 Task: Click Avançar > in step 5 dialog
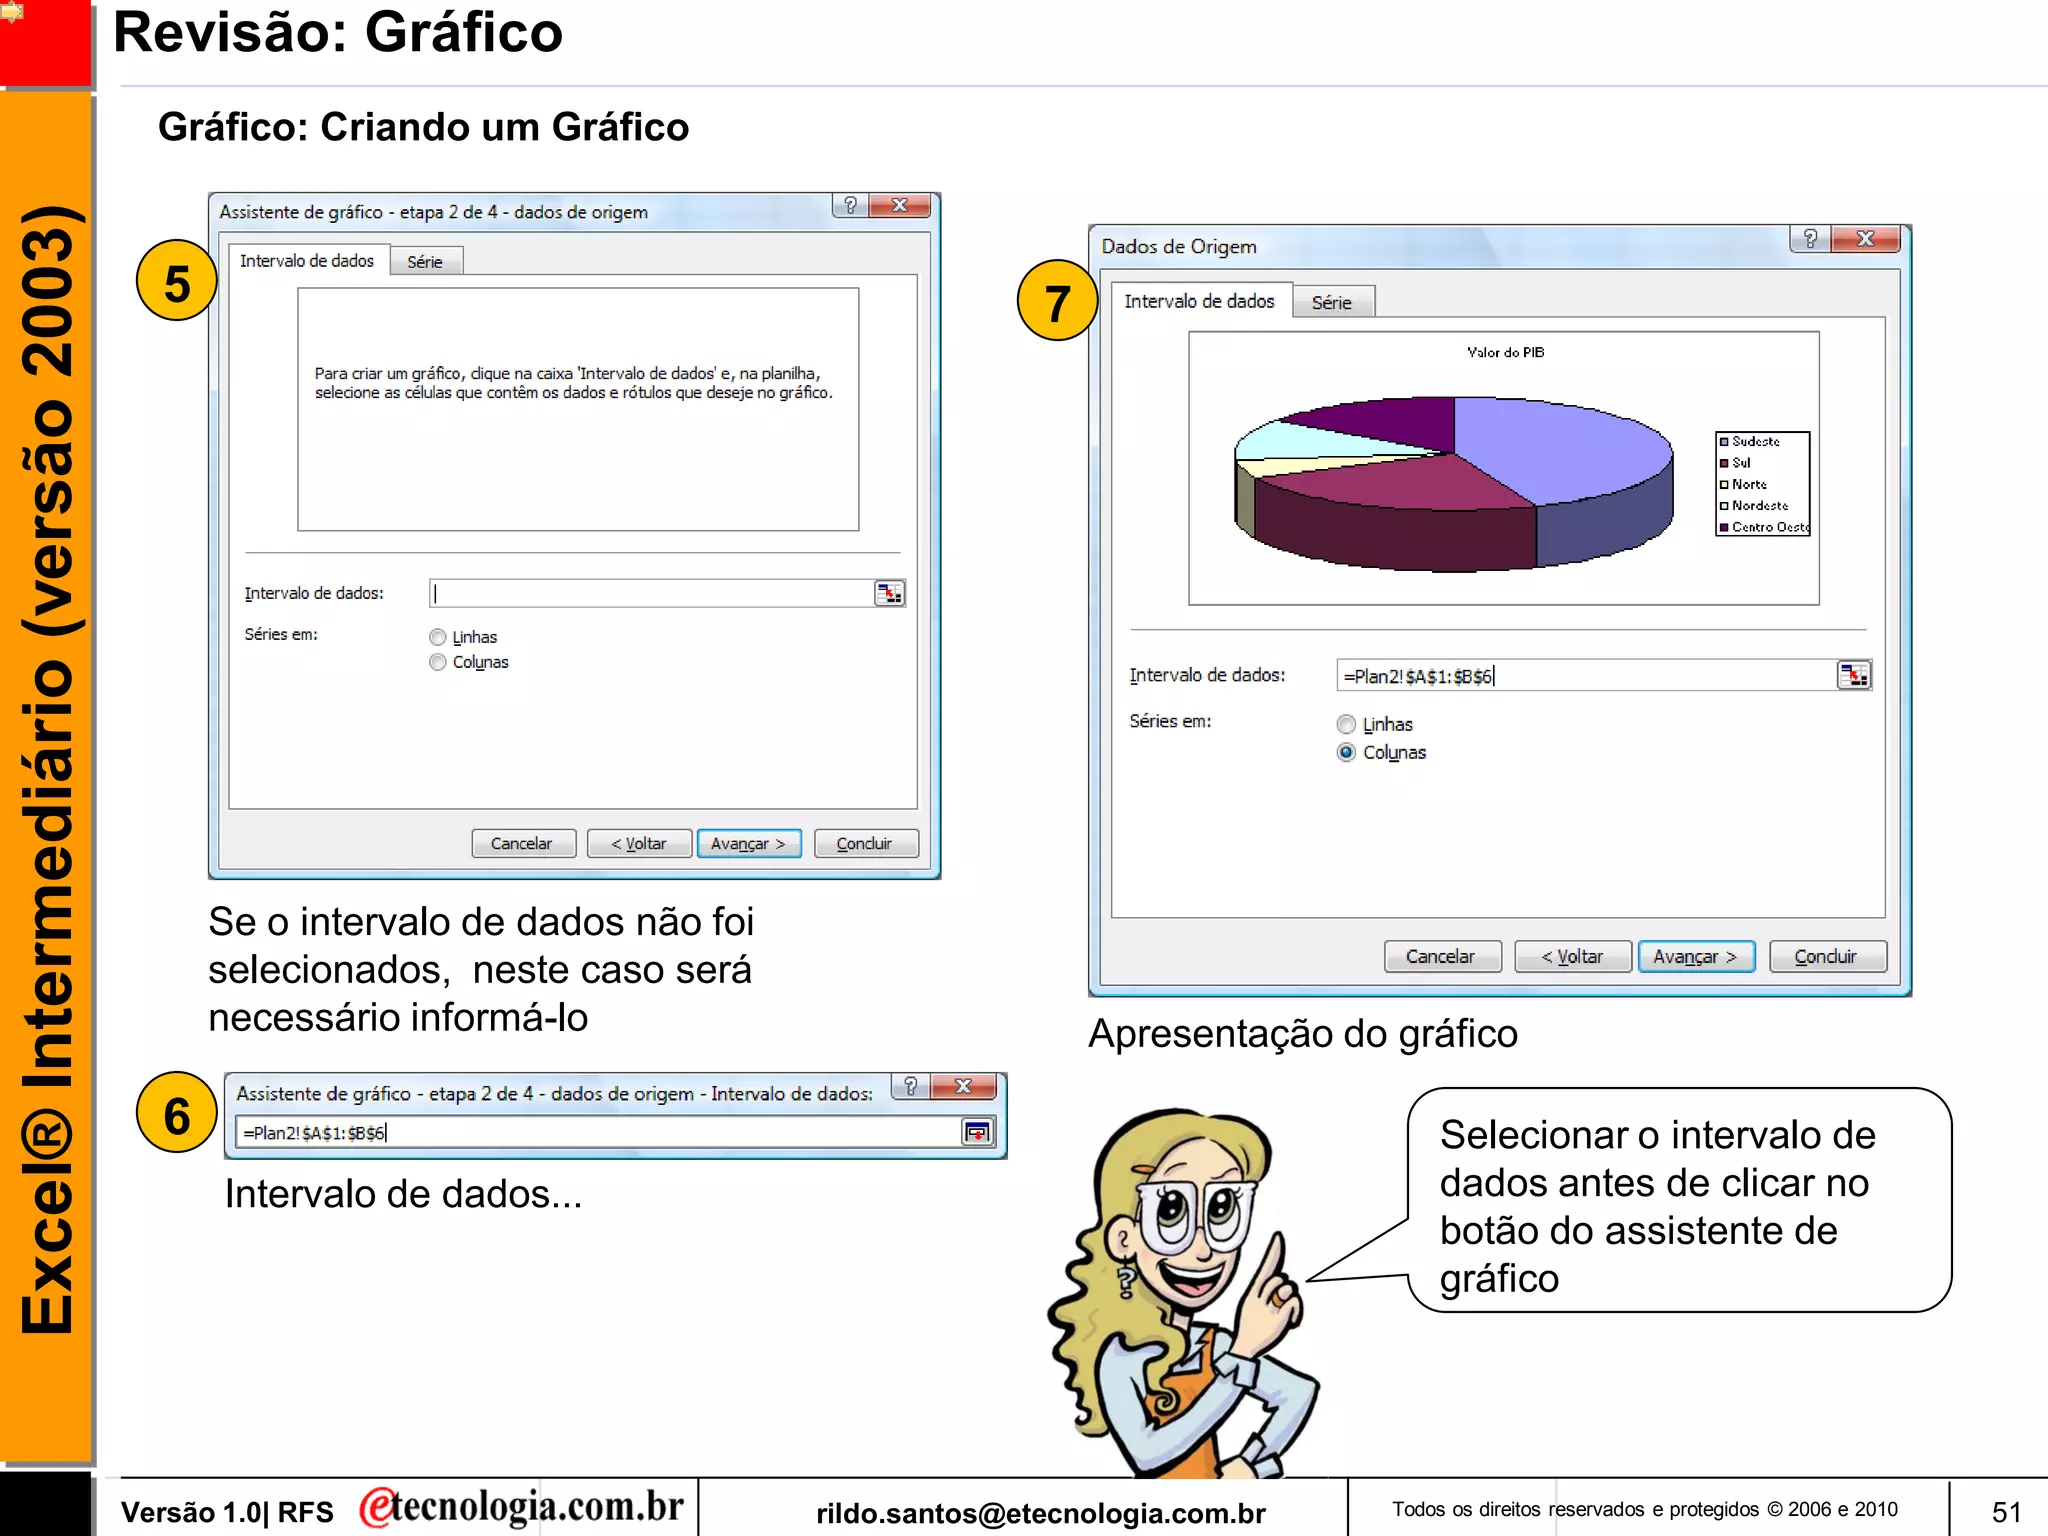click(x=748, y=843)
